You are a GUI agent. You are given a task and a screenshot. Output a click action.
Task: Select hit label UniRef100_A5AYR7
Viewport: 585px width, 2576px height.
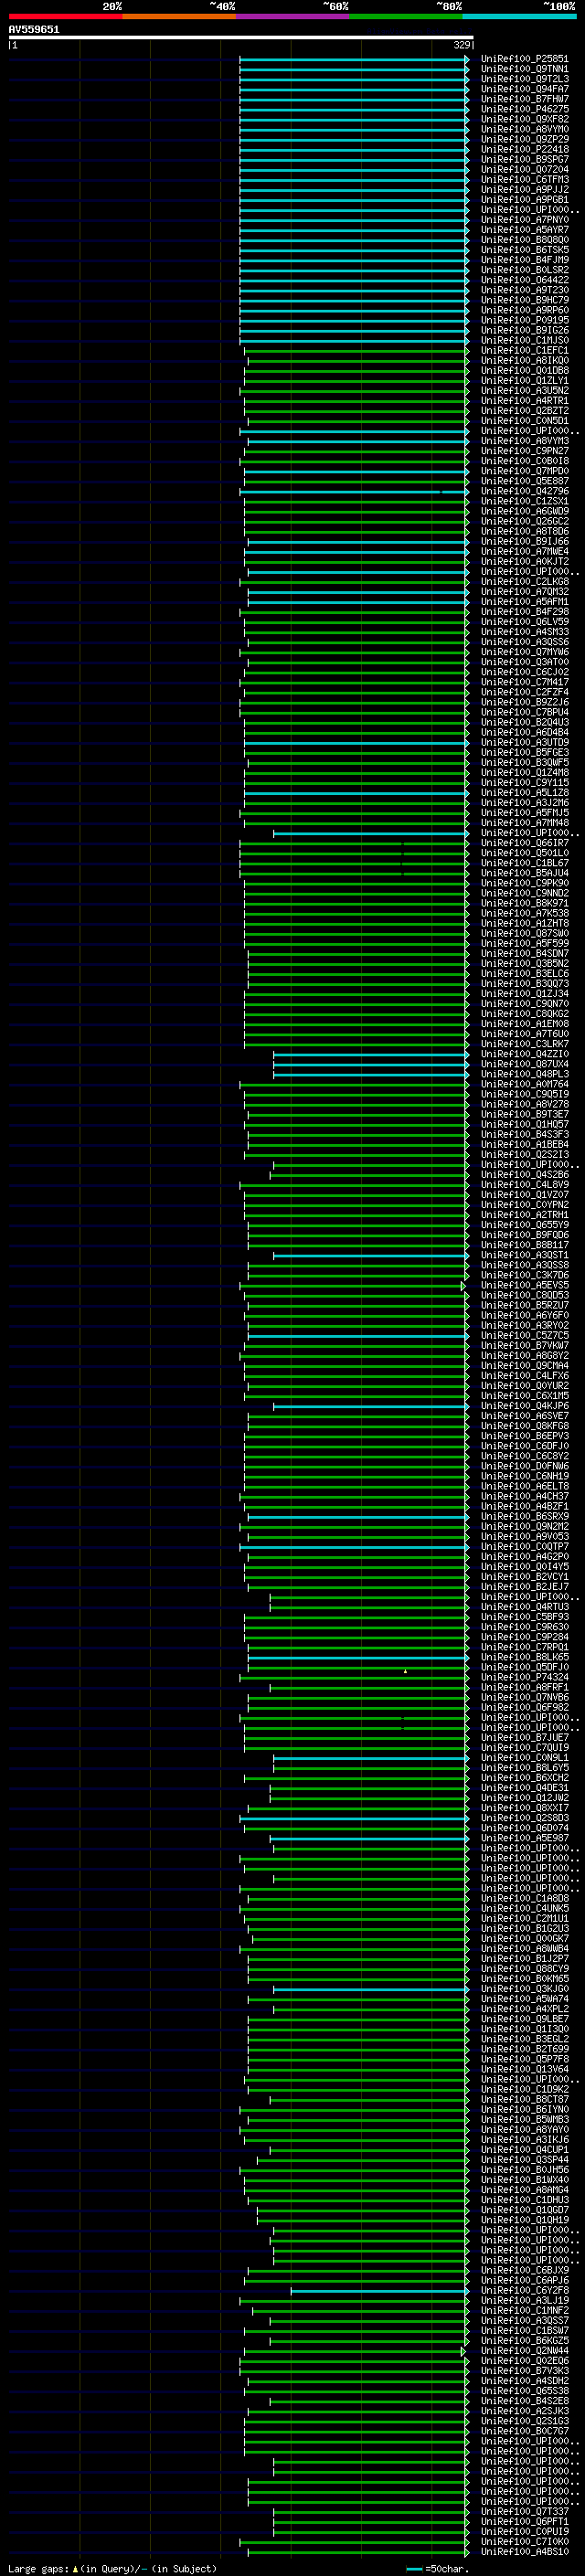coord(524,230)
